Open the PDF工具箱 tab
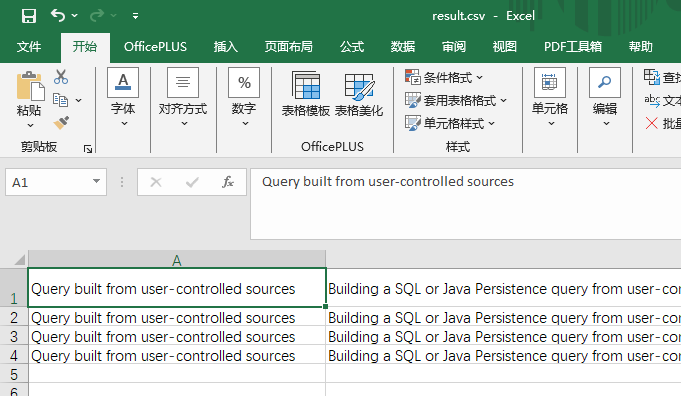 click(x=573, y=46)
